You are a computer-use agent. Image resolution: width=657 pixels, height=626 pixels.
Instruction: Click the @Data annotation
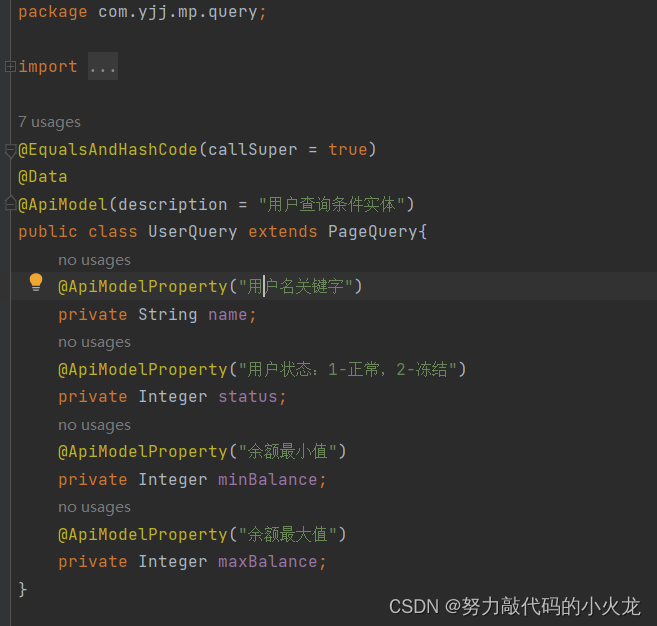43,177
